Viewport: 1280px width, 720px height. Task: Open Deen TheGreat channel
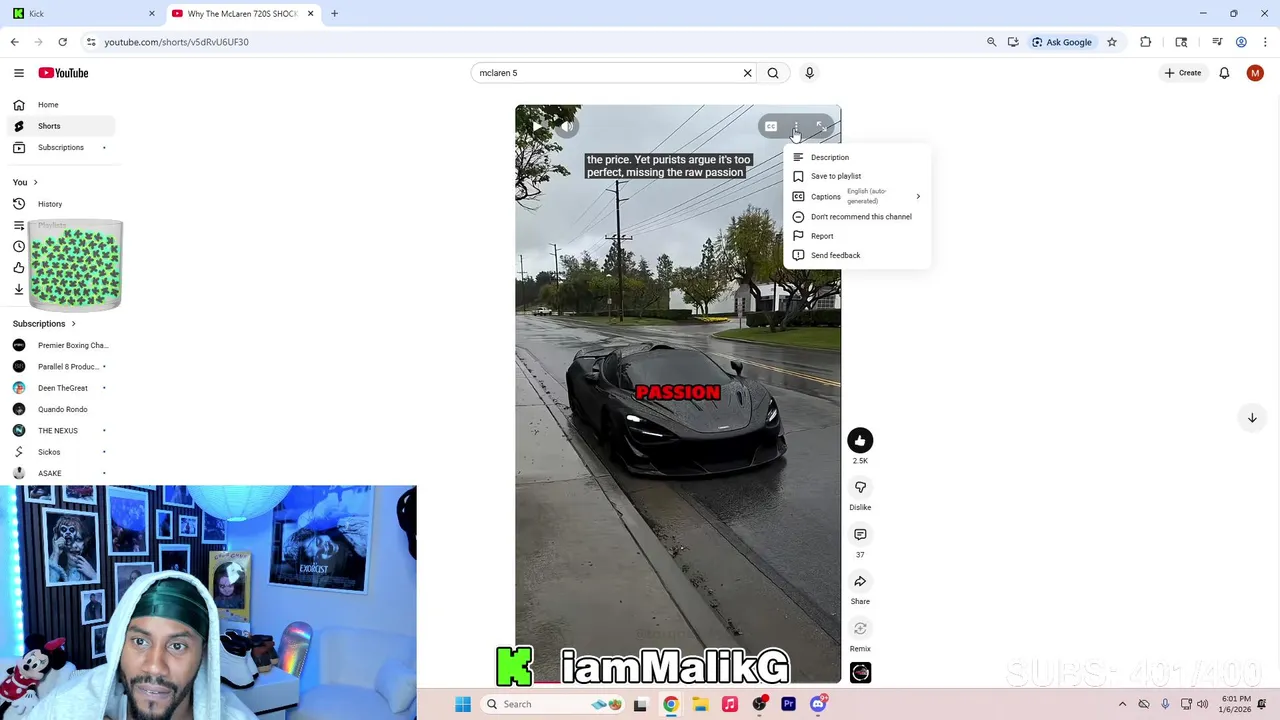tap(60, 388)
